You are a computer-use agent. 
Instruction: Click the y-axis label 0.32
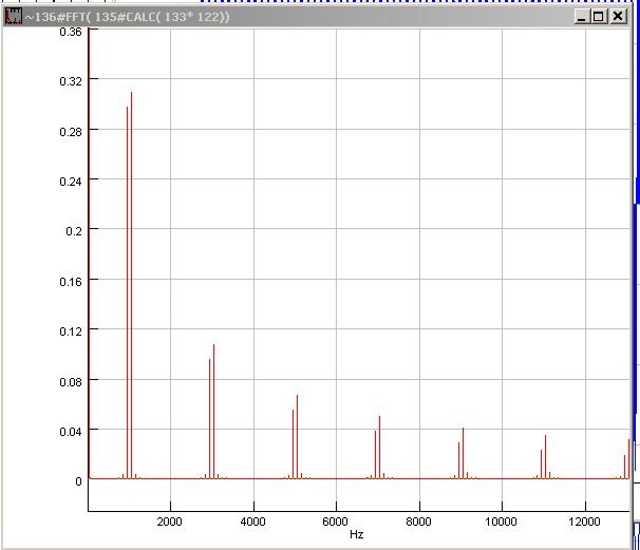(x=71, y=81)
